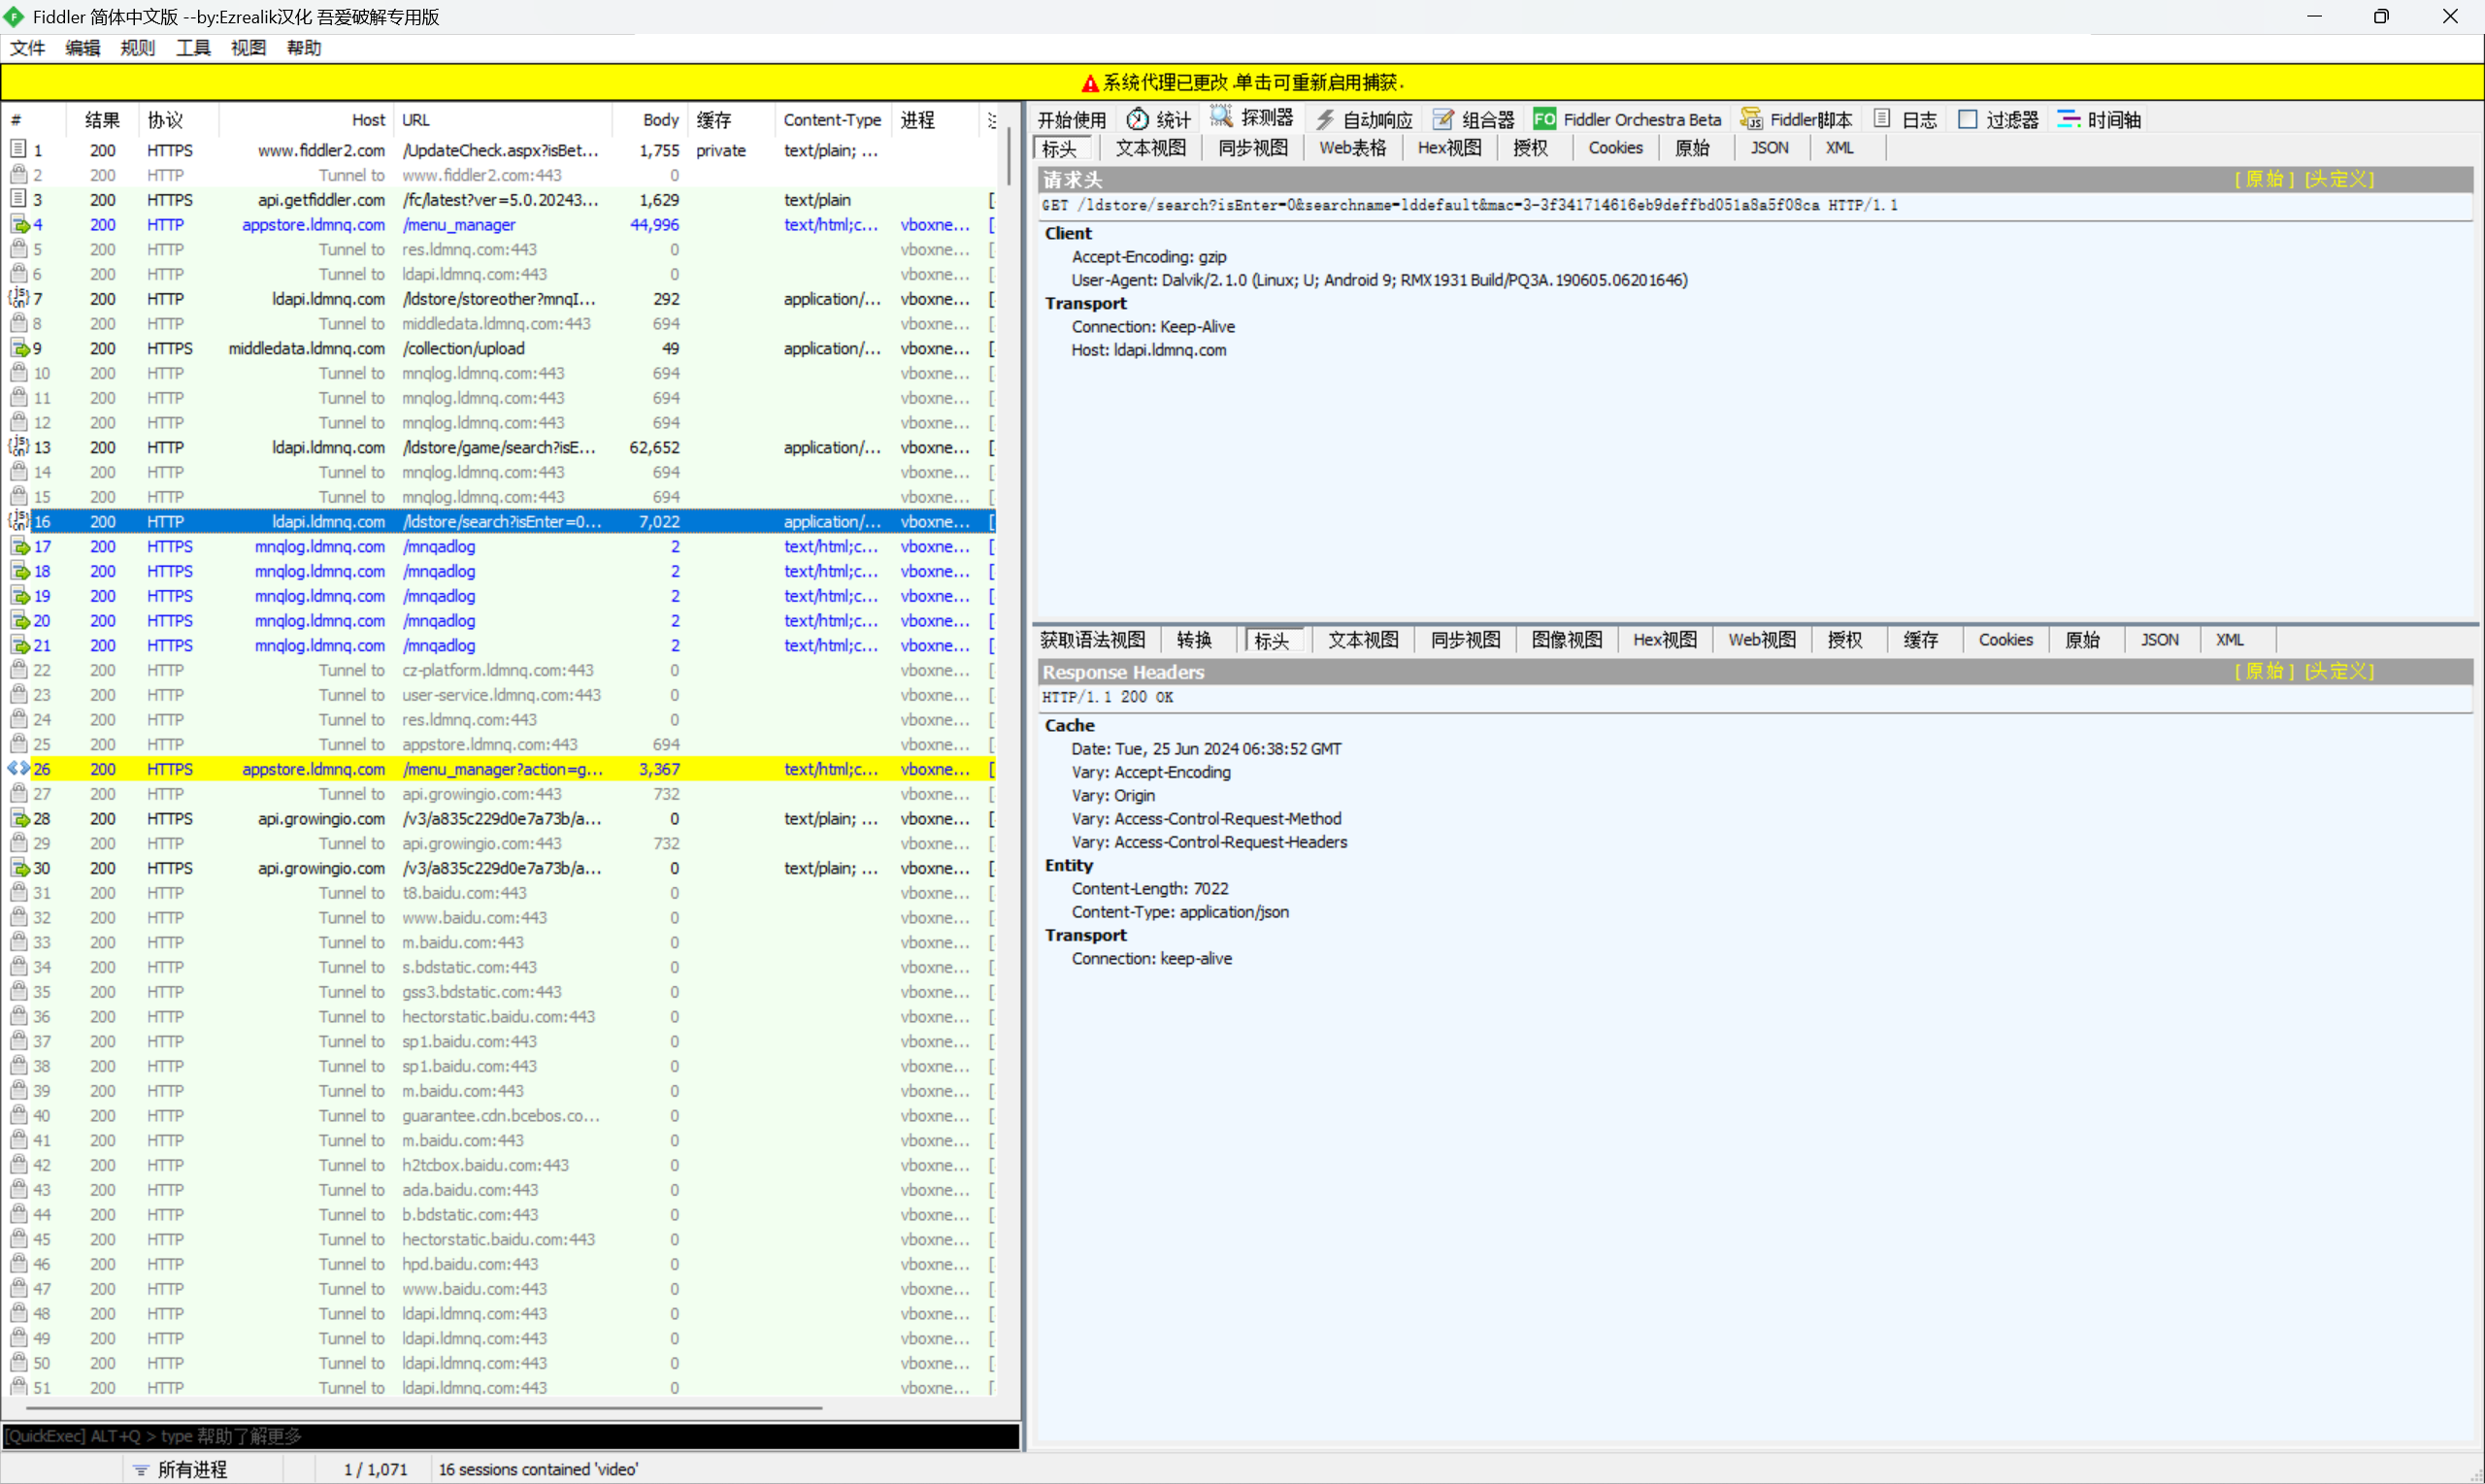The width and height of the screenshot is (2485, 1484).
Task: Open the 视图 menu
Action: tap(248, 48)
